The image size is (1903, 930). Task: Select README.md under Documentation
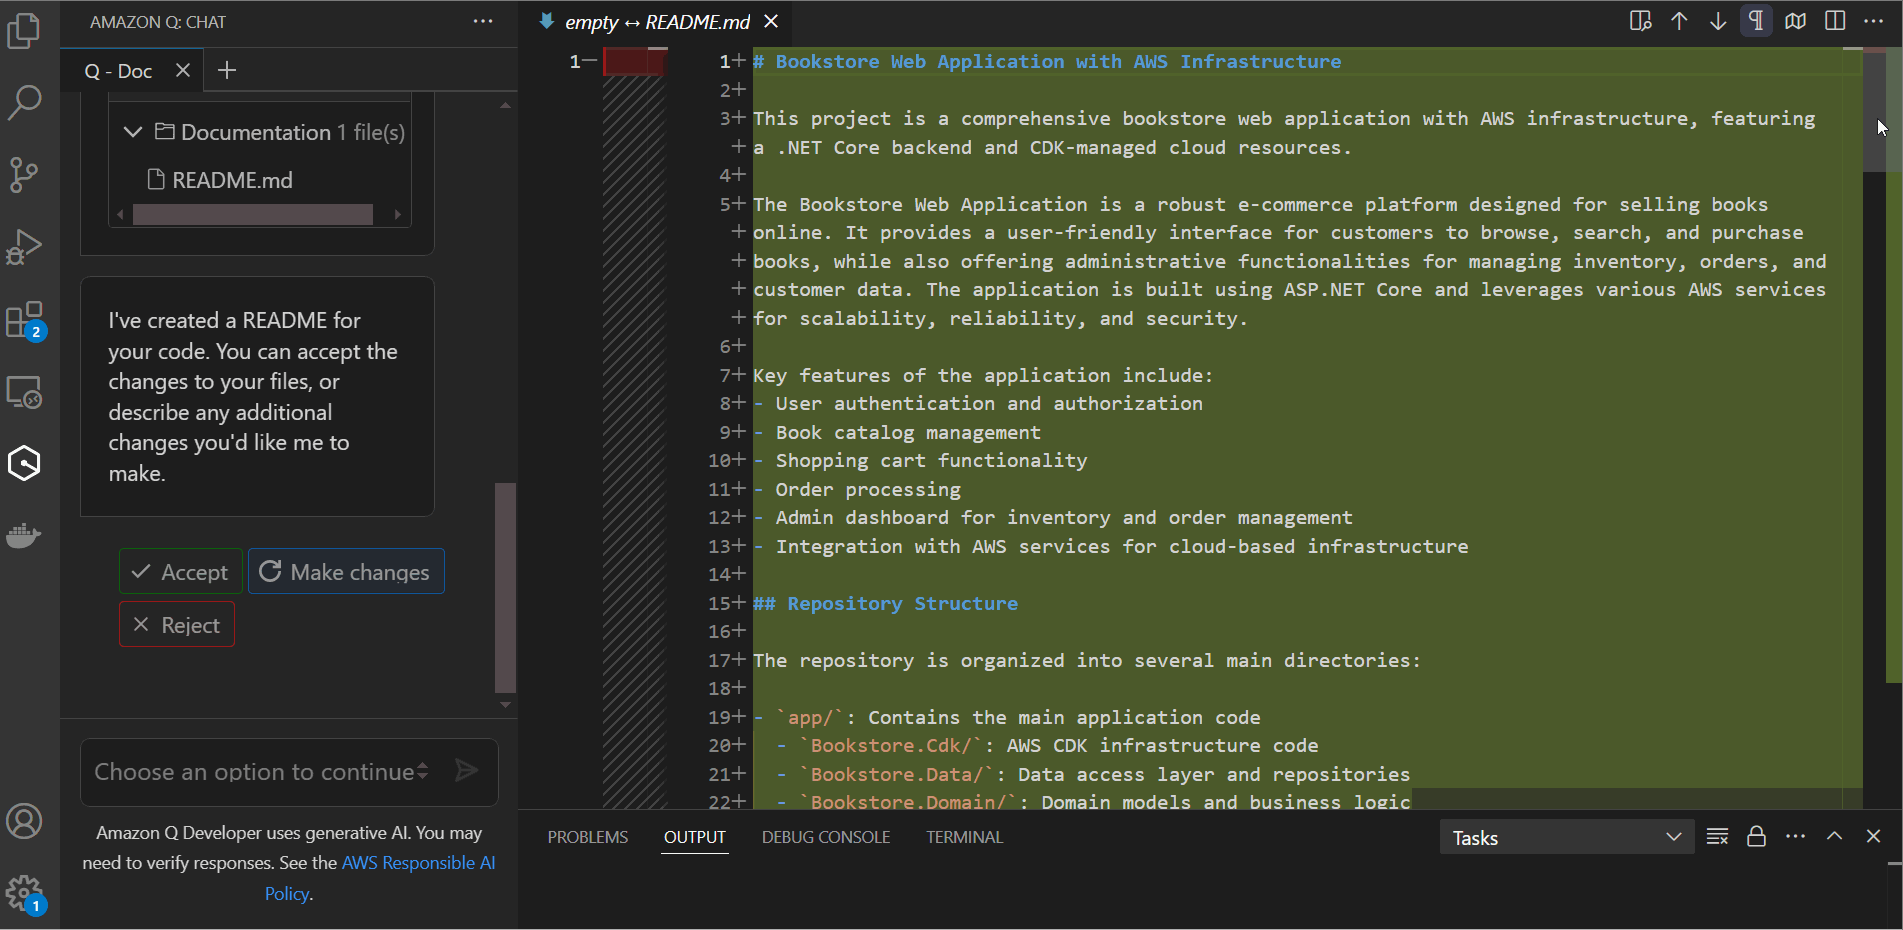pos(232,180)
